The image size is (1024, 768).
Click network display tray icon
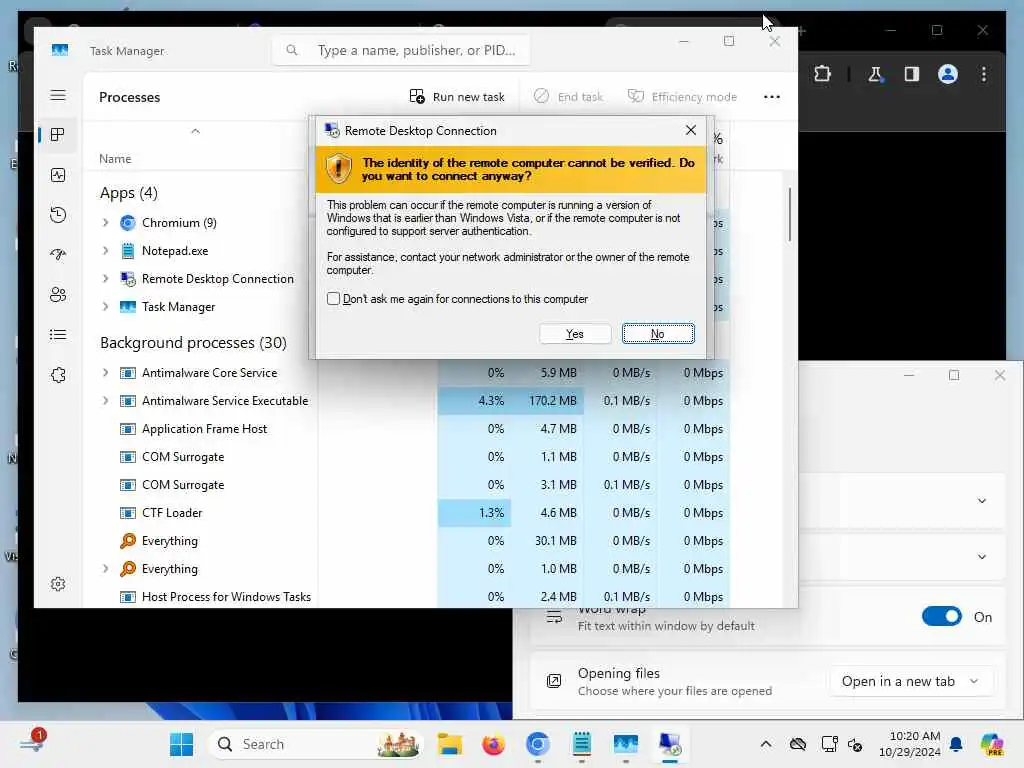pyautogui.click(x=829, y=744)
